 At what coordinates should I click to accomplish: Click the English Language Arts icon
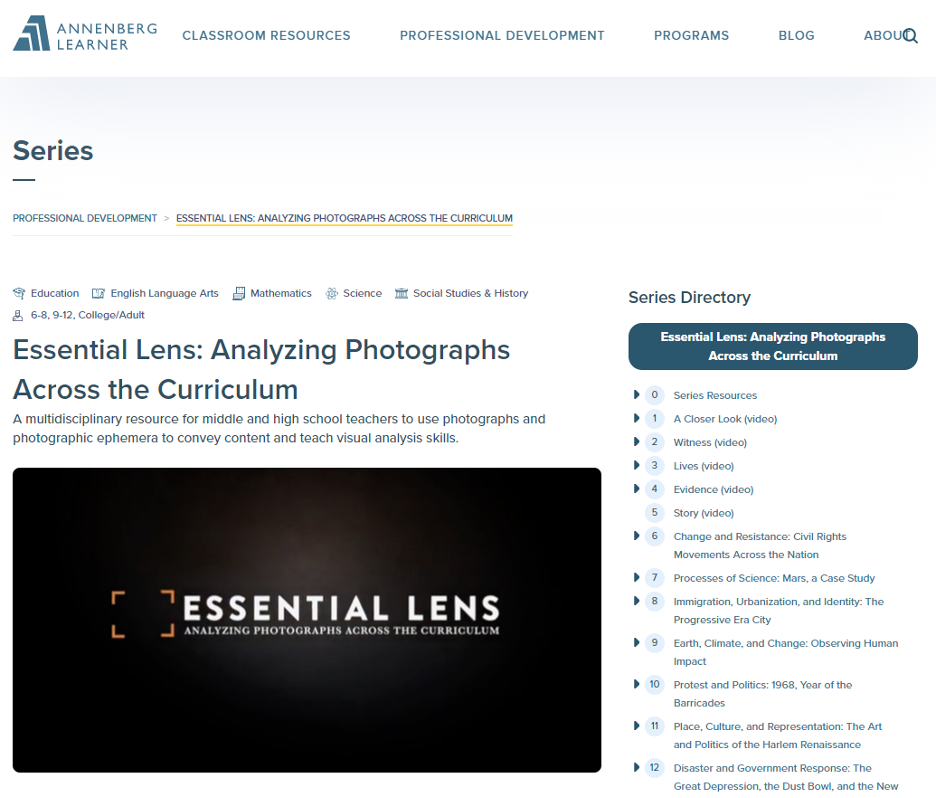click(98, 293)
